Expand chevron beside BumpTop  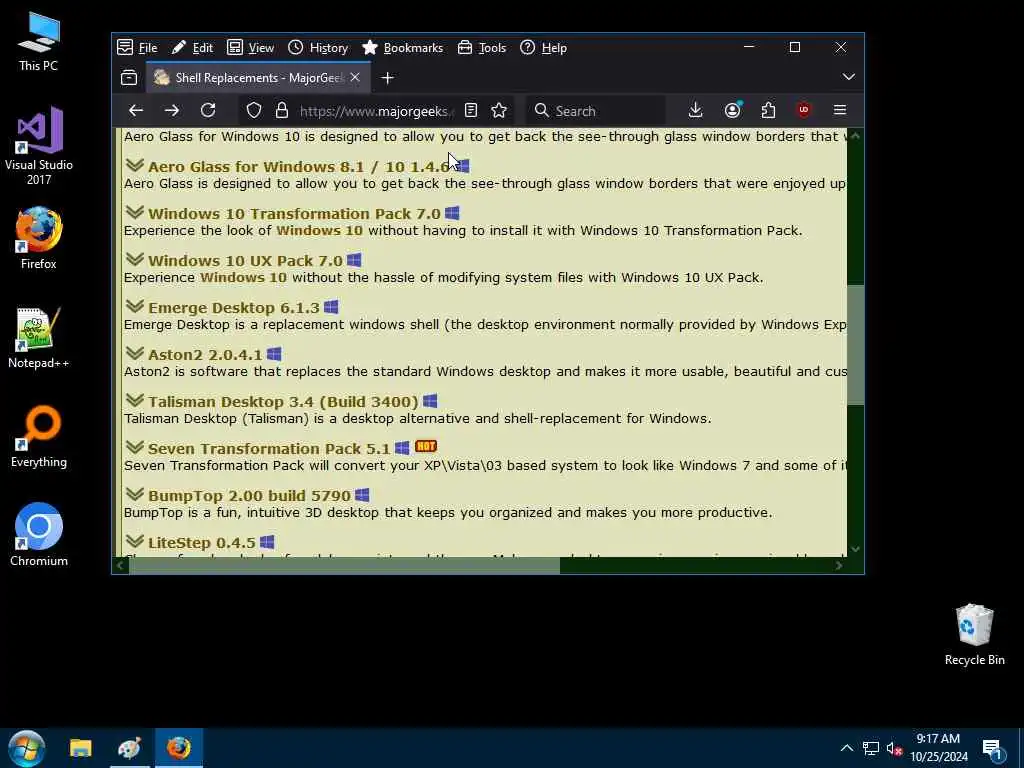point(135,494)
